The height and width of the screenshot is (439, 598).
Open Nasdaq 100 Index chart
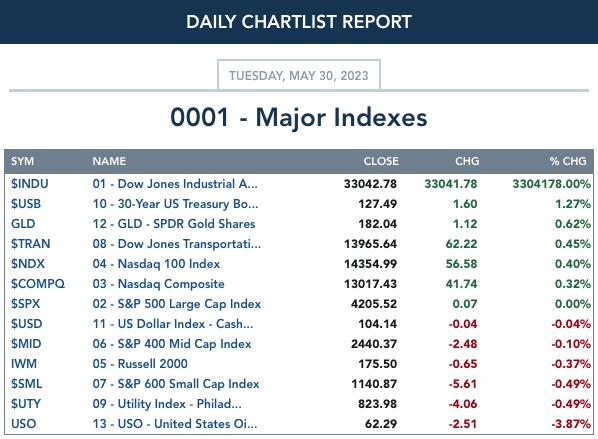(x=156, y=264)
